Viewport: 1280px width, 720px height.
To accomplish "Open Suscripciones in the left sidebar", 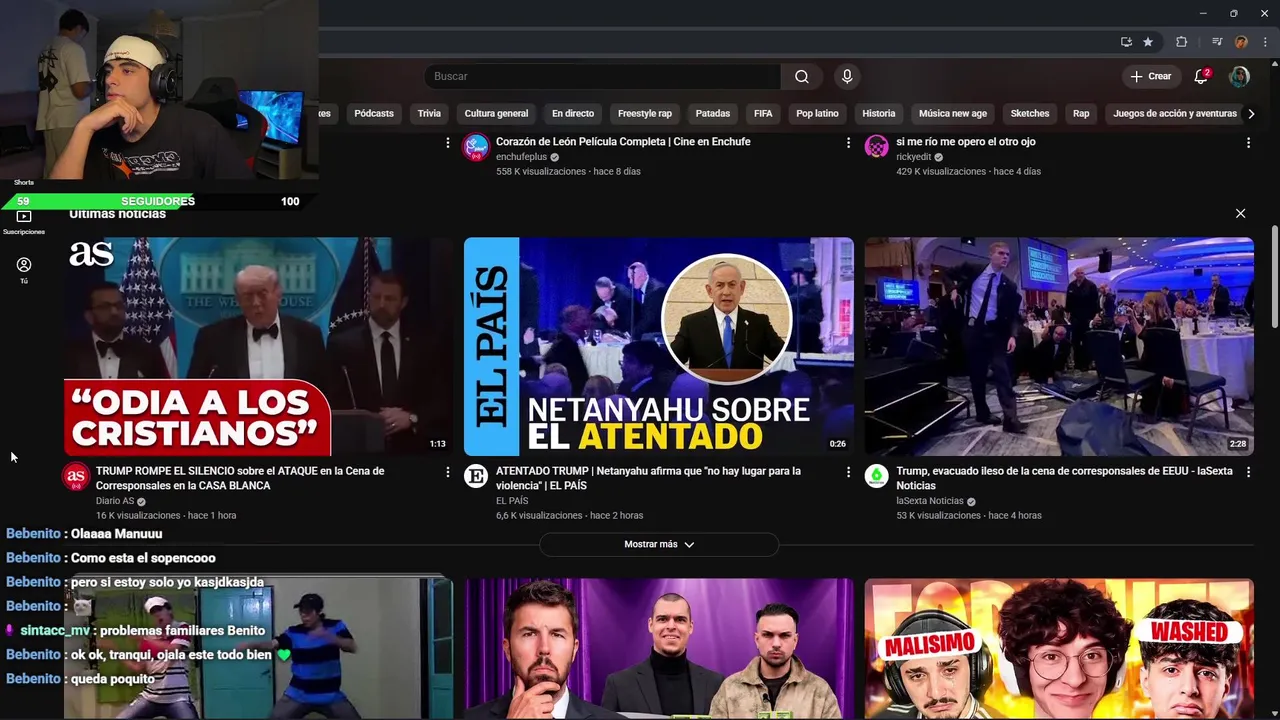I will coord(24,222).
